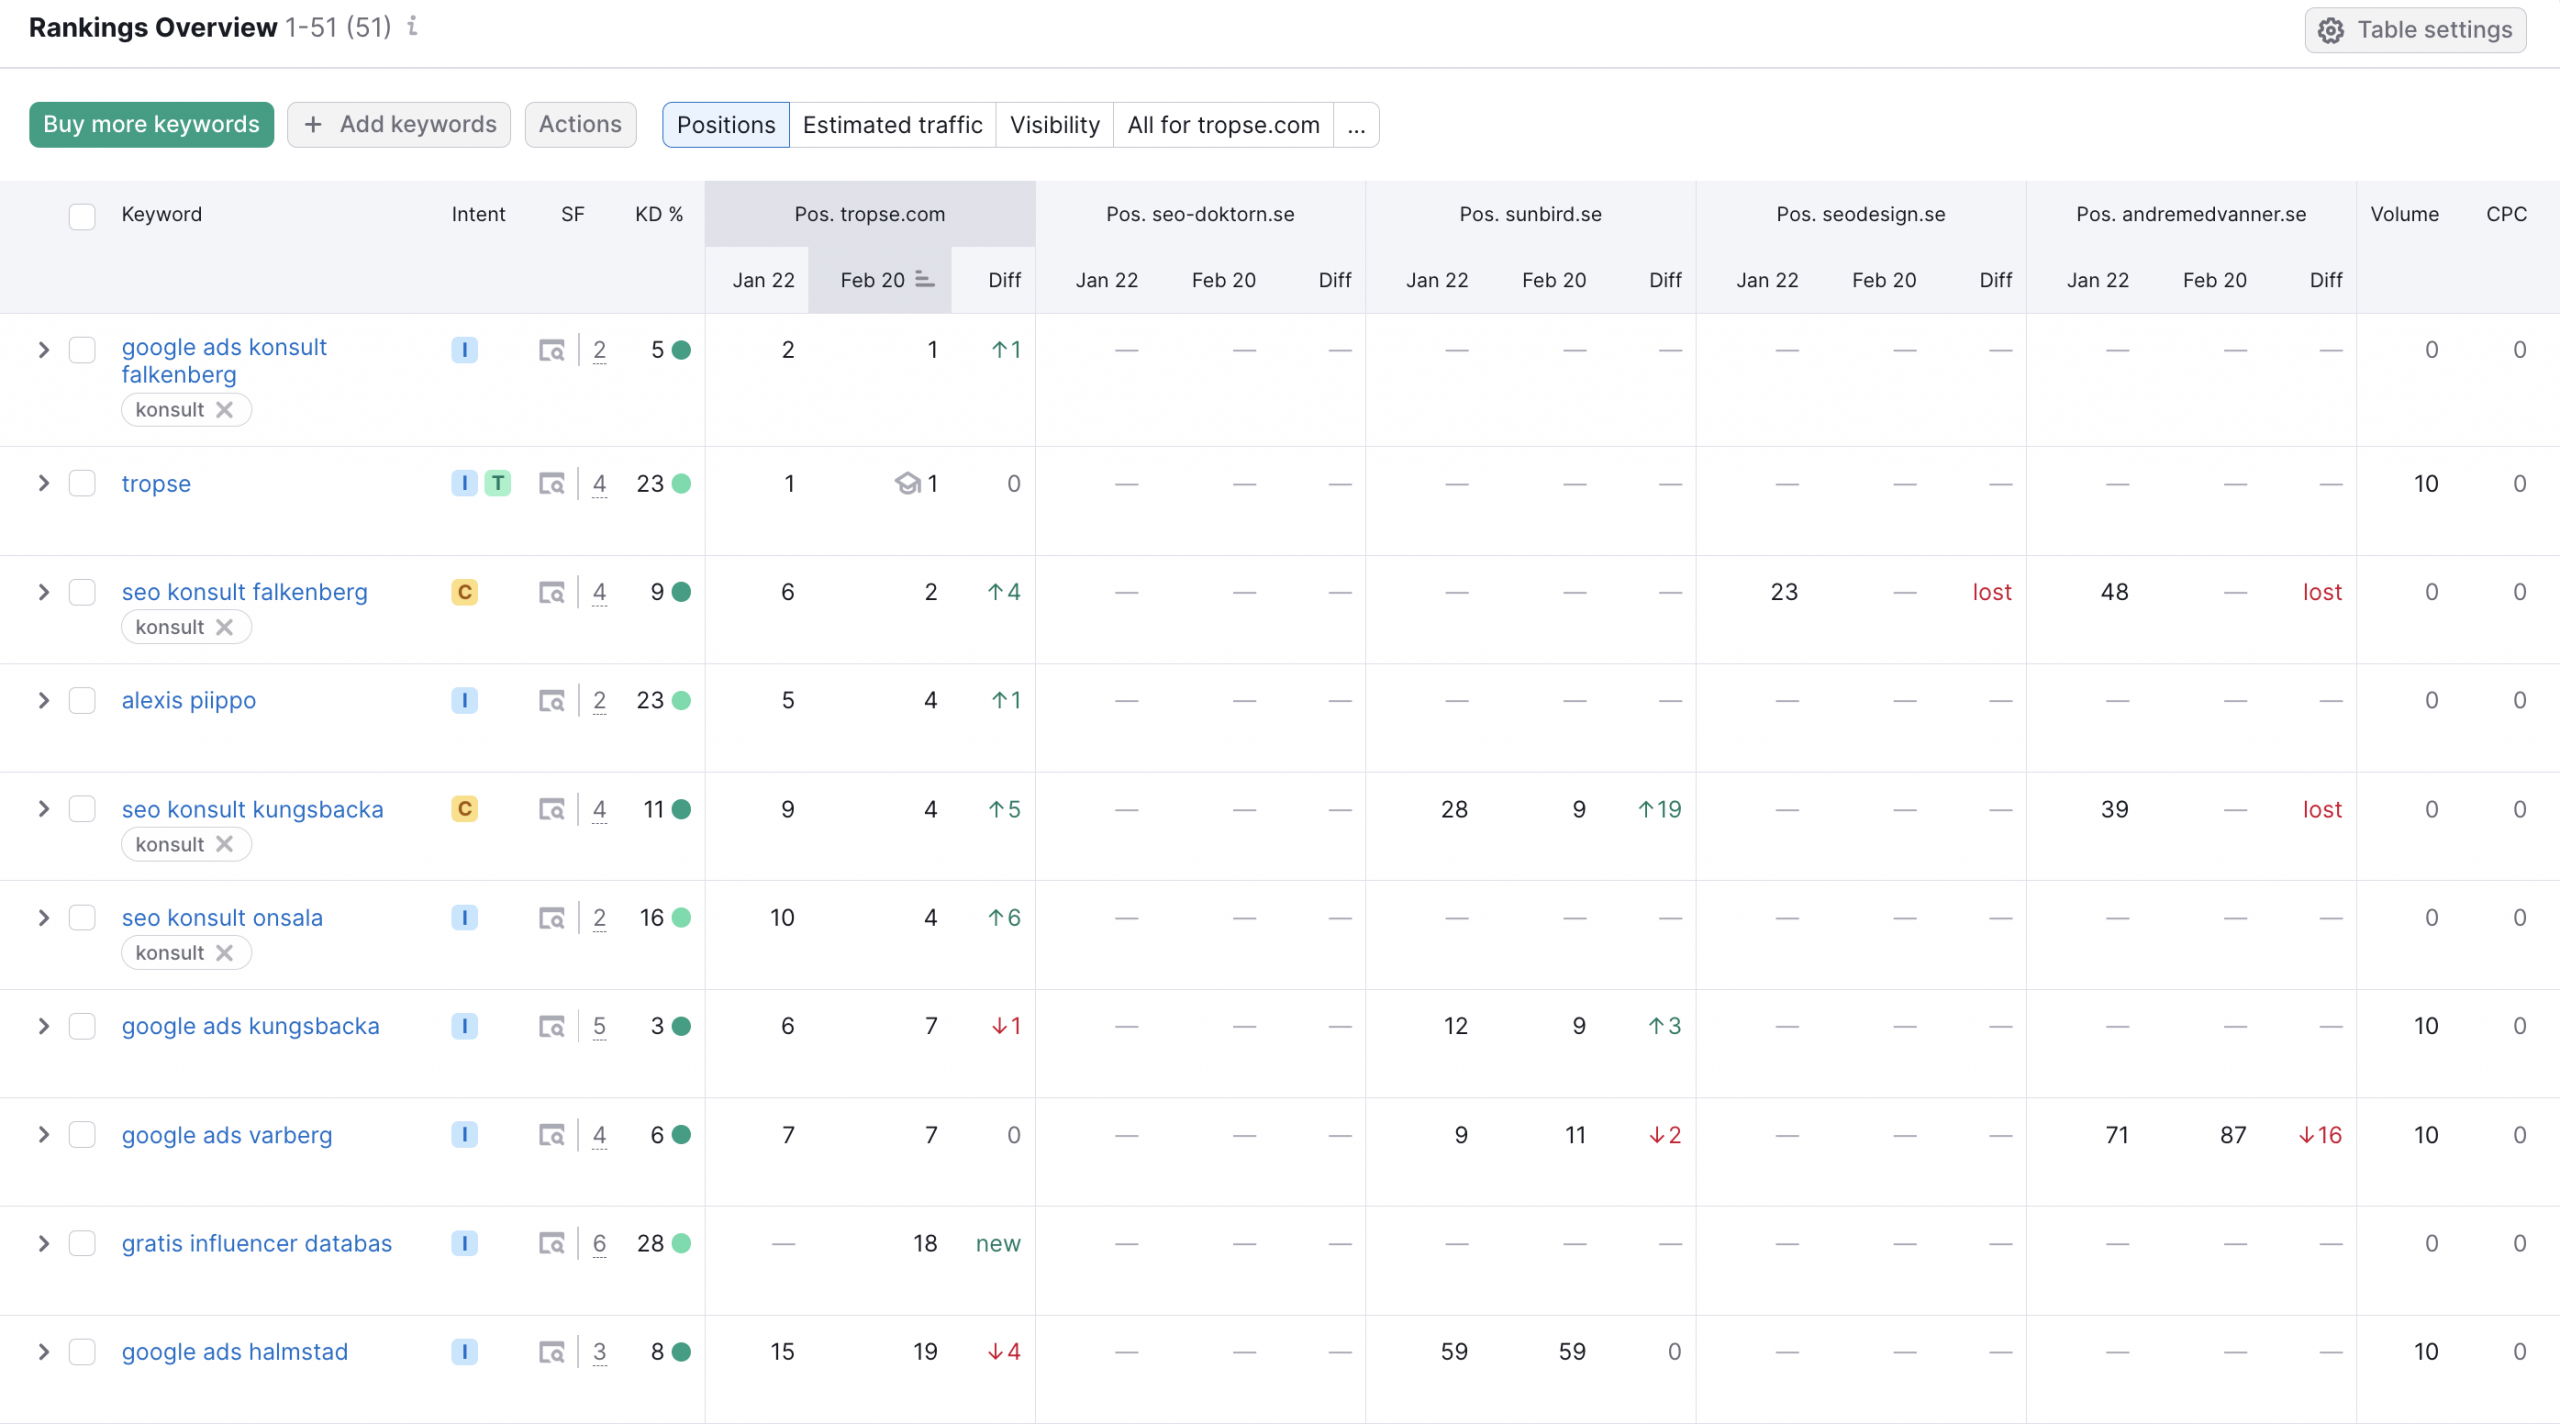Open SERP features icon for google ads varberg
Viewport: 2560px width, 1424px height.
[x=552, y=1135]
